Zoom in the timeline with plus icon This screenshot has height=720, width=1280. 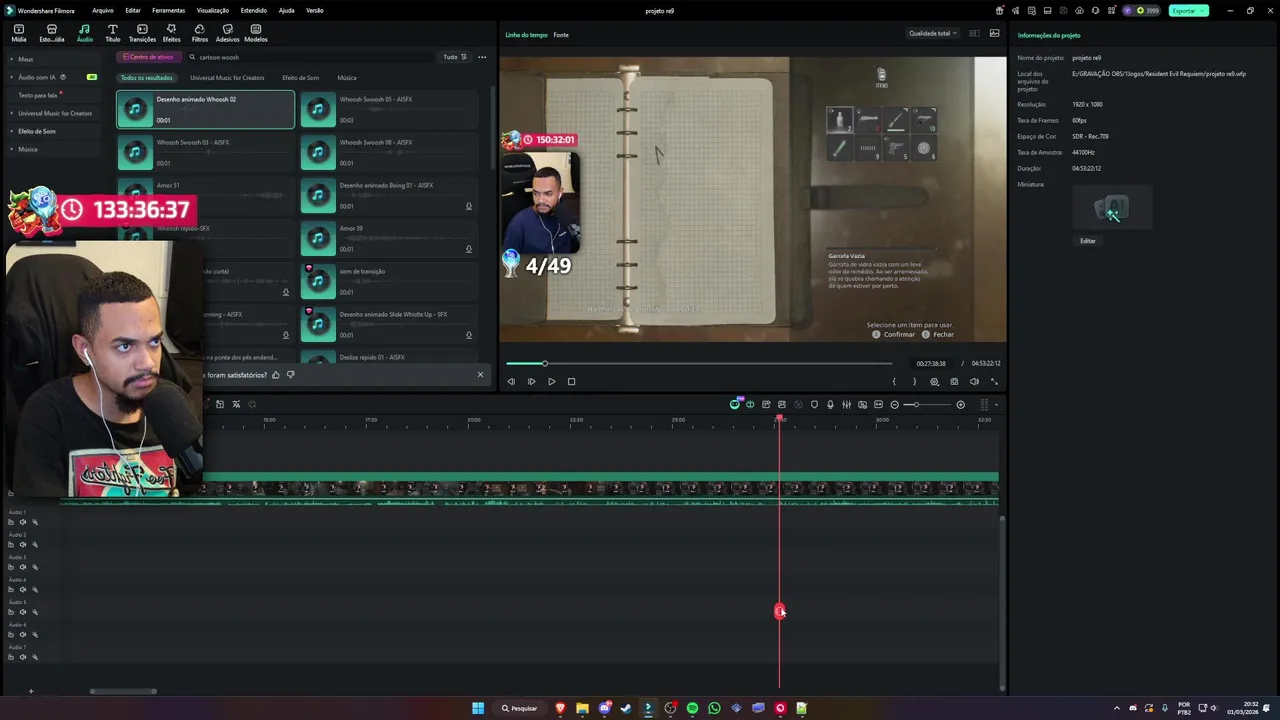[x=961, y=405]
